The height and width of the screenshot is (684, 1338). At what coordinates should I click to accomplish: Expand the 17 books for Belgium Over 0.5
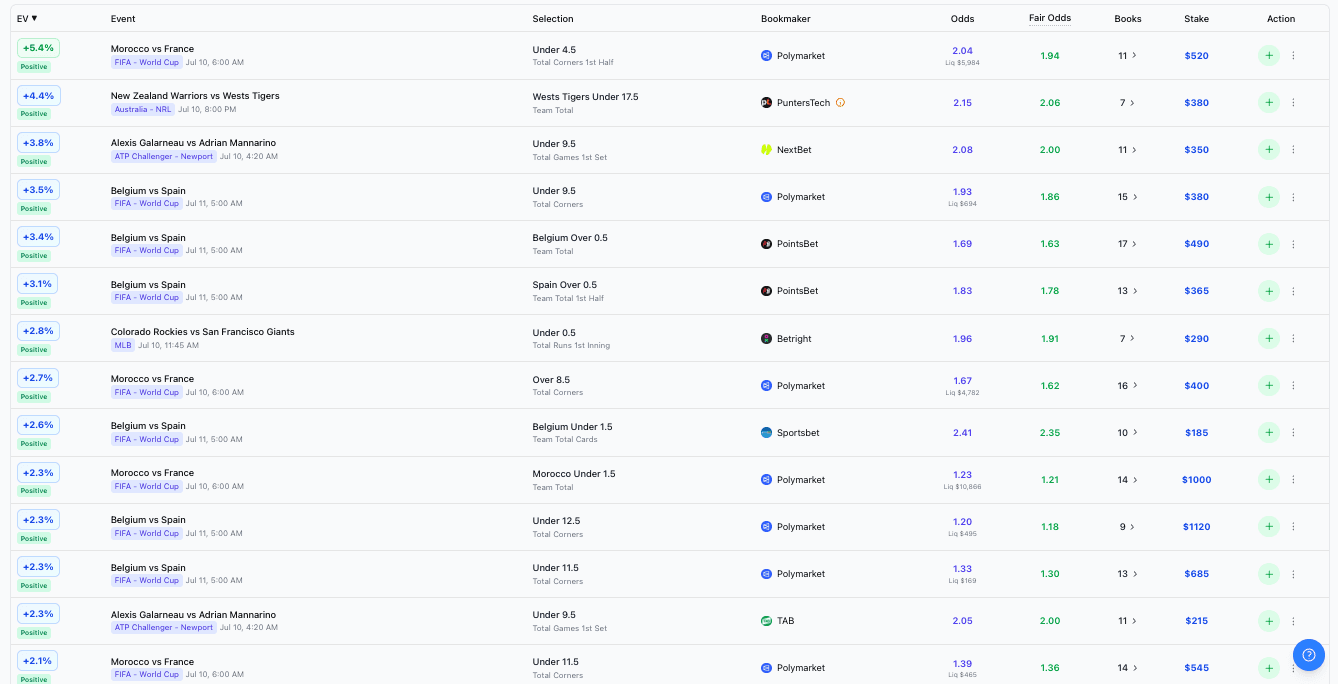[x=1128, y=244]
